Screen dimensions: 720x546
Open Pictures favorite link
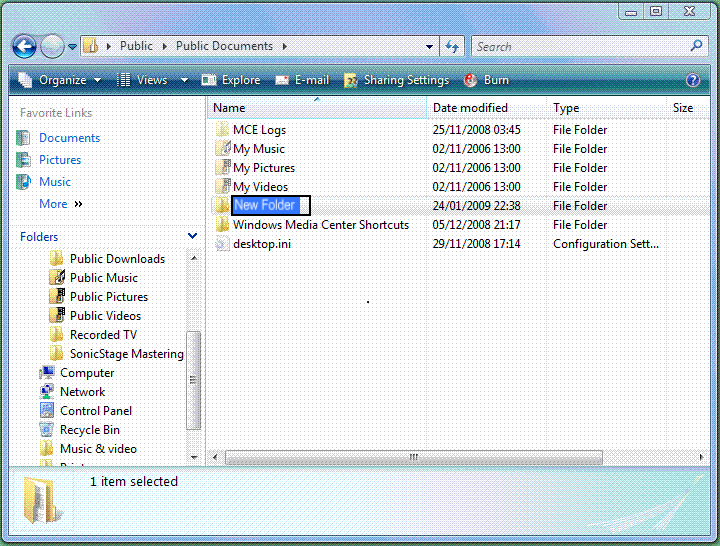click(x=60, y=160)
